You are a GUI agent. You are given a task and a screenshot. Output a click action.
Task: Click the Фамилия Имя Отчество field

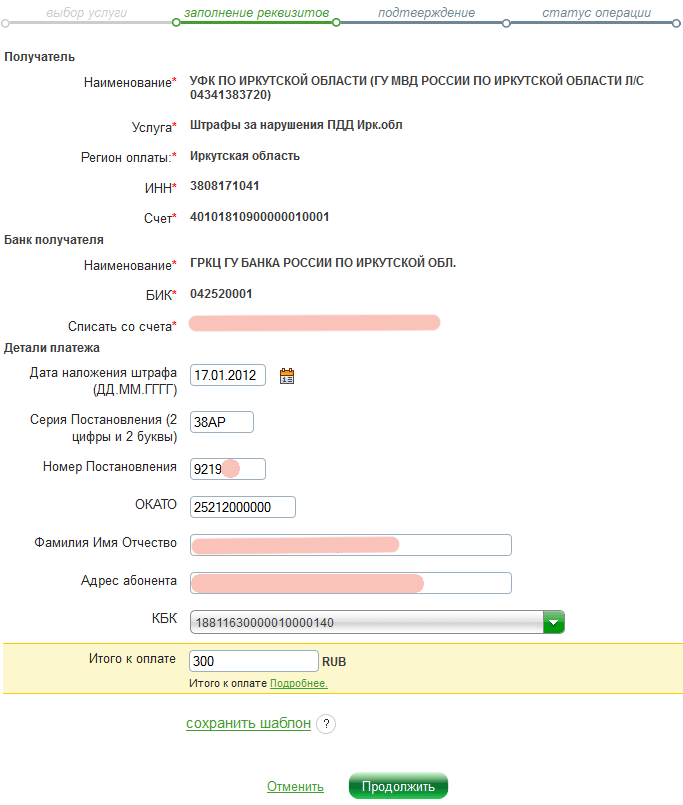[350, 544]
